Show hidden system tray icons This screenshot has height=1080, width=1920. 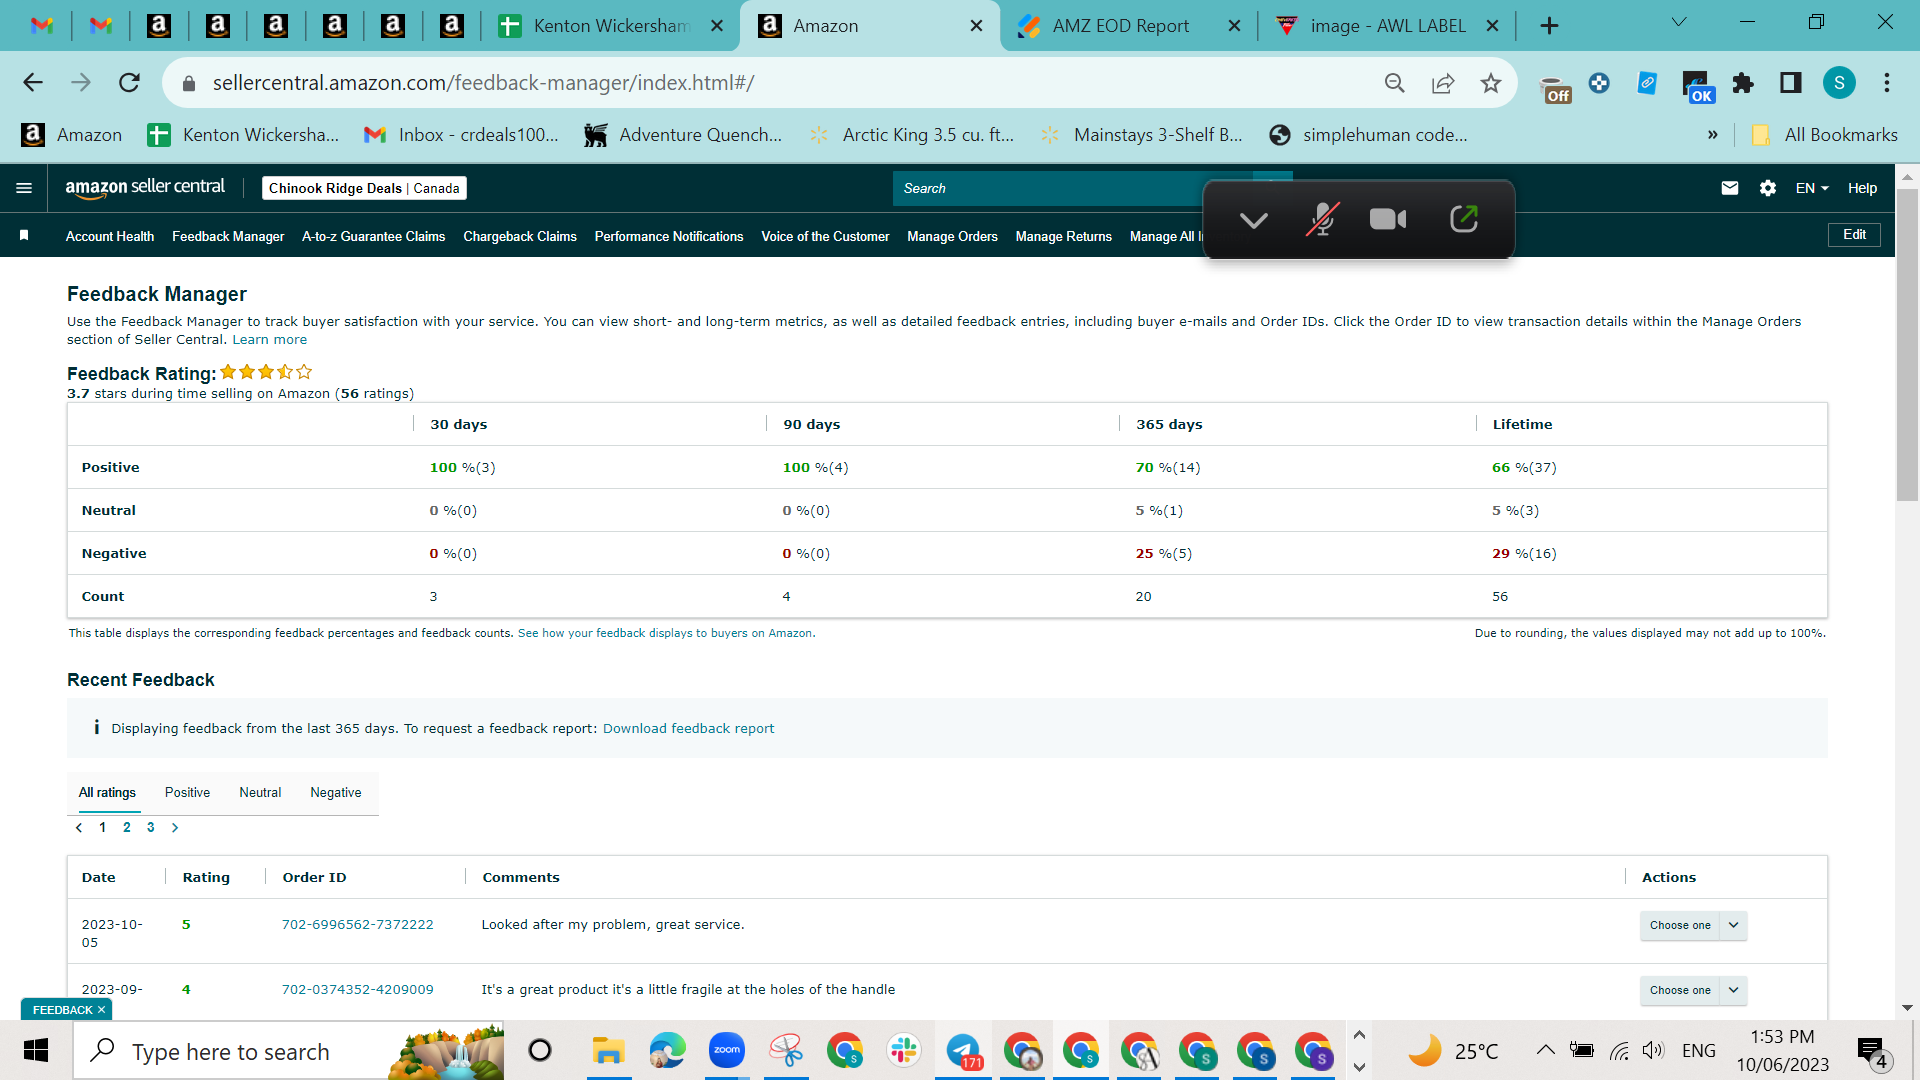coord(1545,1050)
